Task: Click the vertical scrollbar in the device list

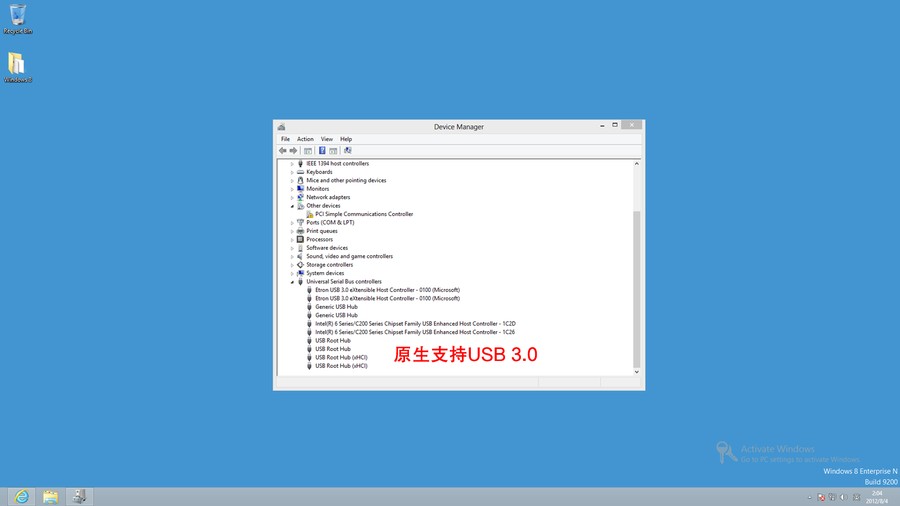Action: coord(637,290)
